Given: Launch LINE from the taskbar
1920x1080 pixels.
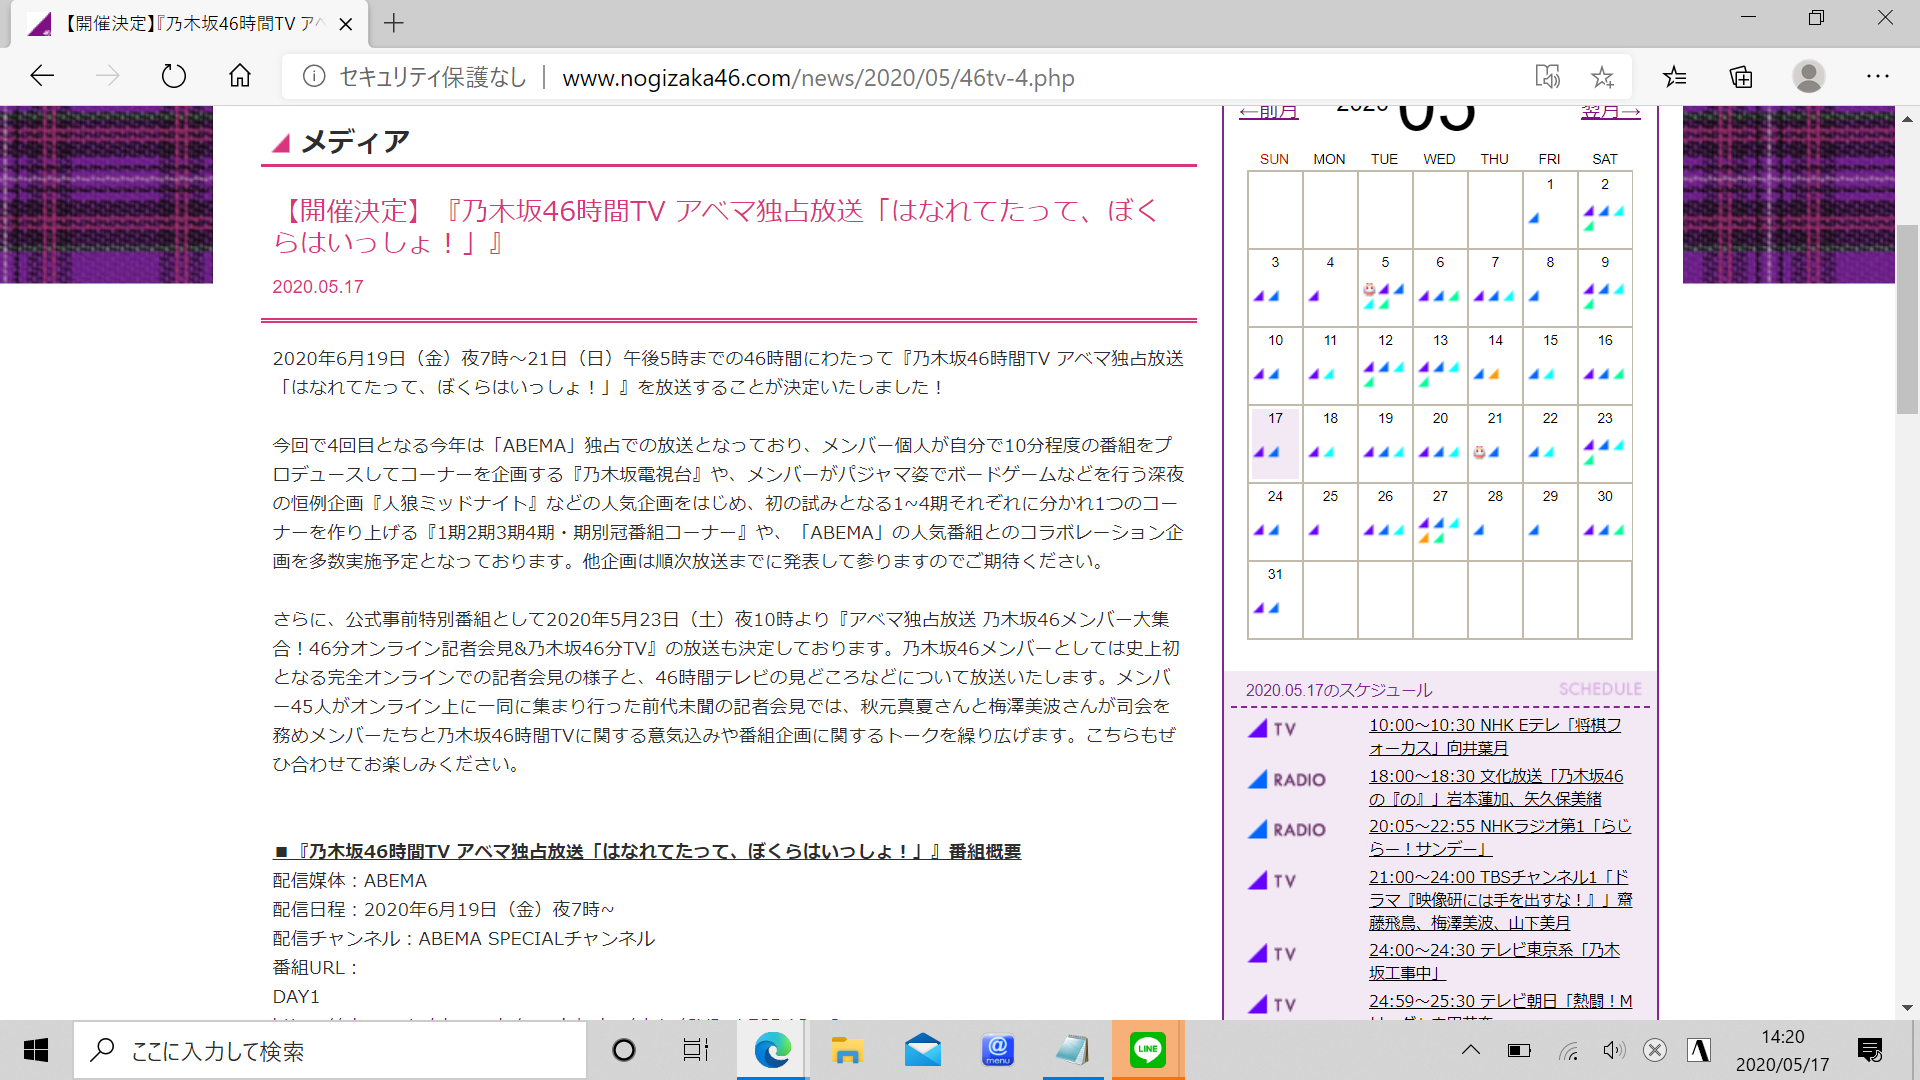Looking at the screenshot, I should (1147, 1050).
